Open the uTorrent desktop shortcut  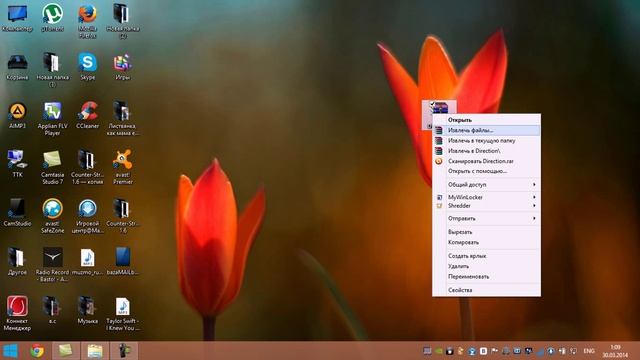(x=52, y=17)
